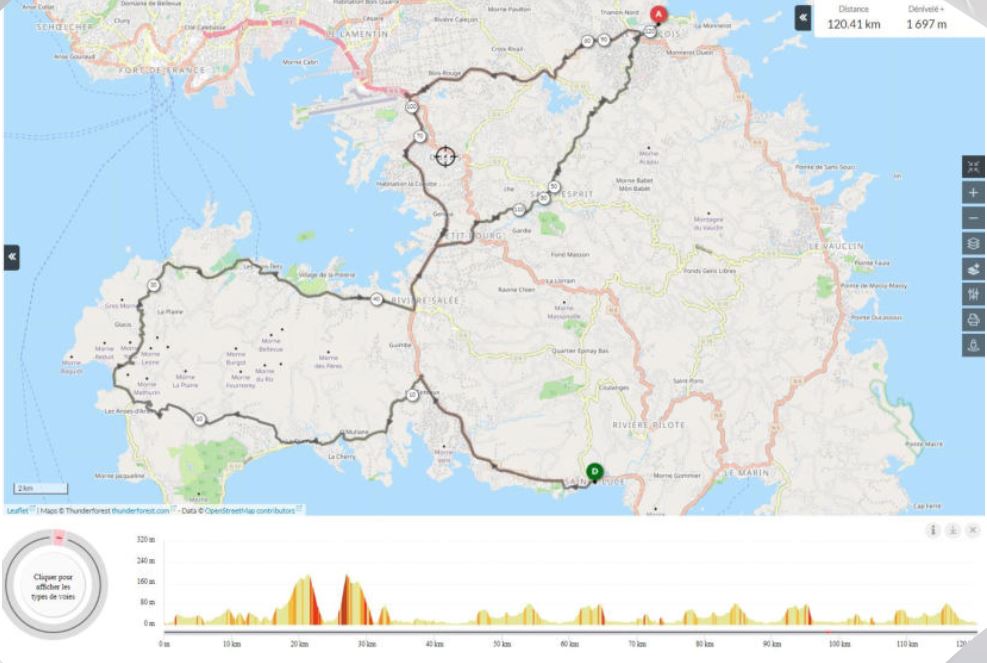Click the print map icon
Viewport: 987px width, 663px height.
[973, 320]
